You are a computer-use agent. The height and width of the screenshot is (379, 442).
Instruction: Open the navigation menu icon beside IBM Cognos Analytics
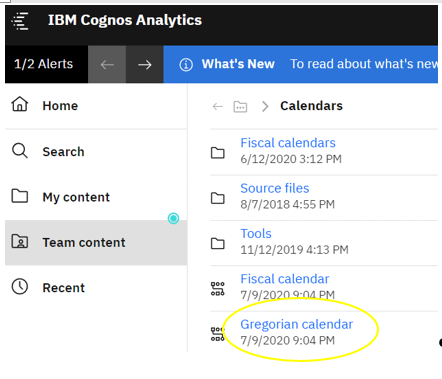point(20,21)
